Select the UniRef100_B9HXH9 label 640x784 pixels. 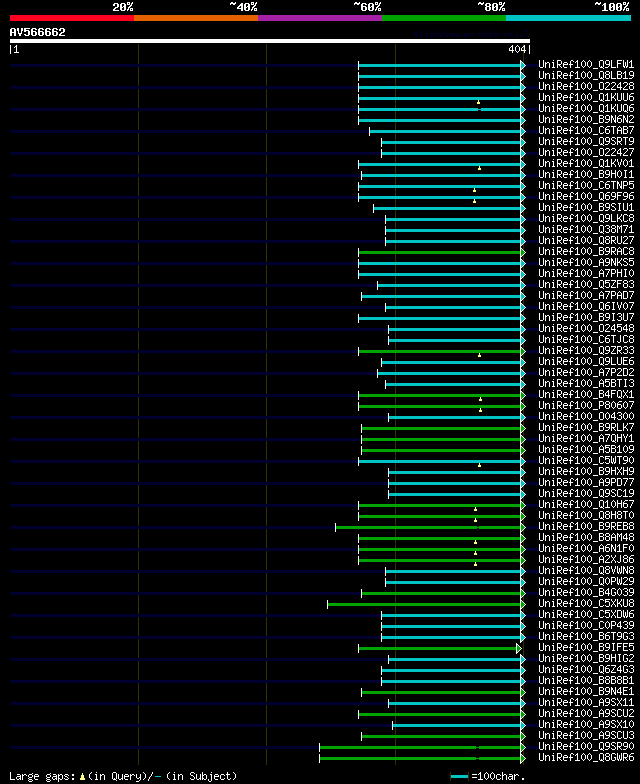(586, 472)
